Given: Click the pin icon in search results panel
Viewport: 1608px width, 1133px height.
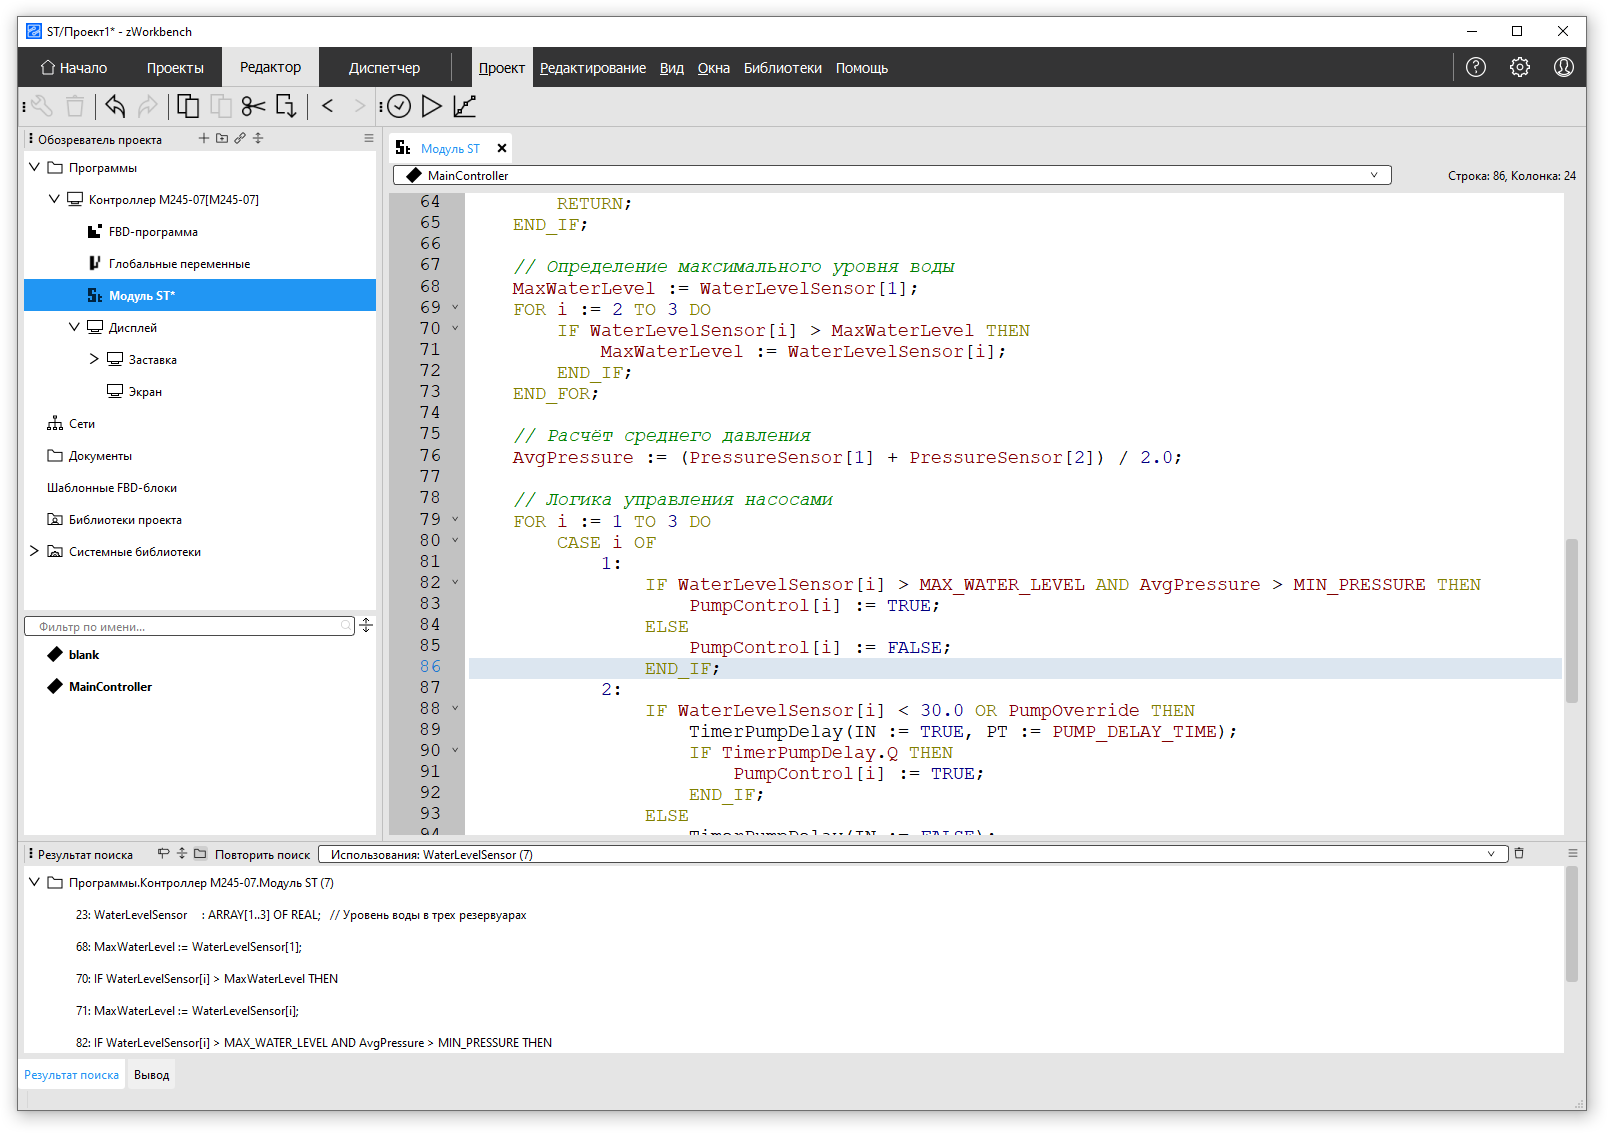Looking at the screenshot, I should coord(164,853).
